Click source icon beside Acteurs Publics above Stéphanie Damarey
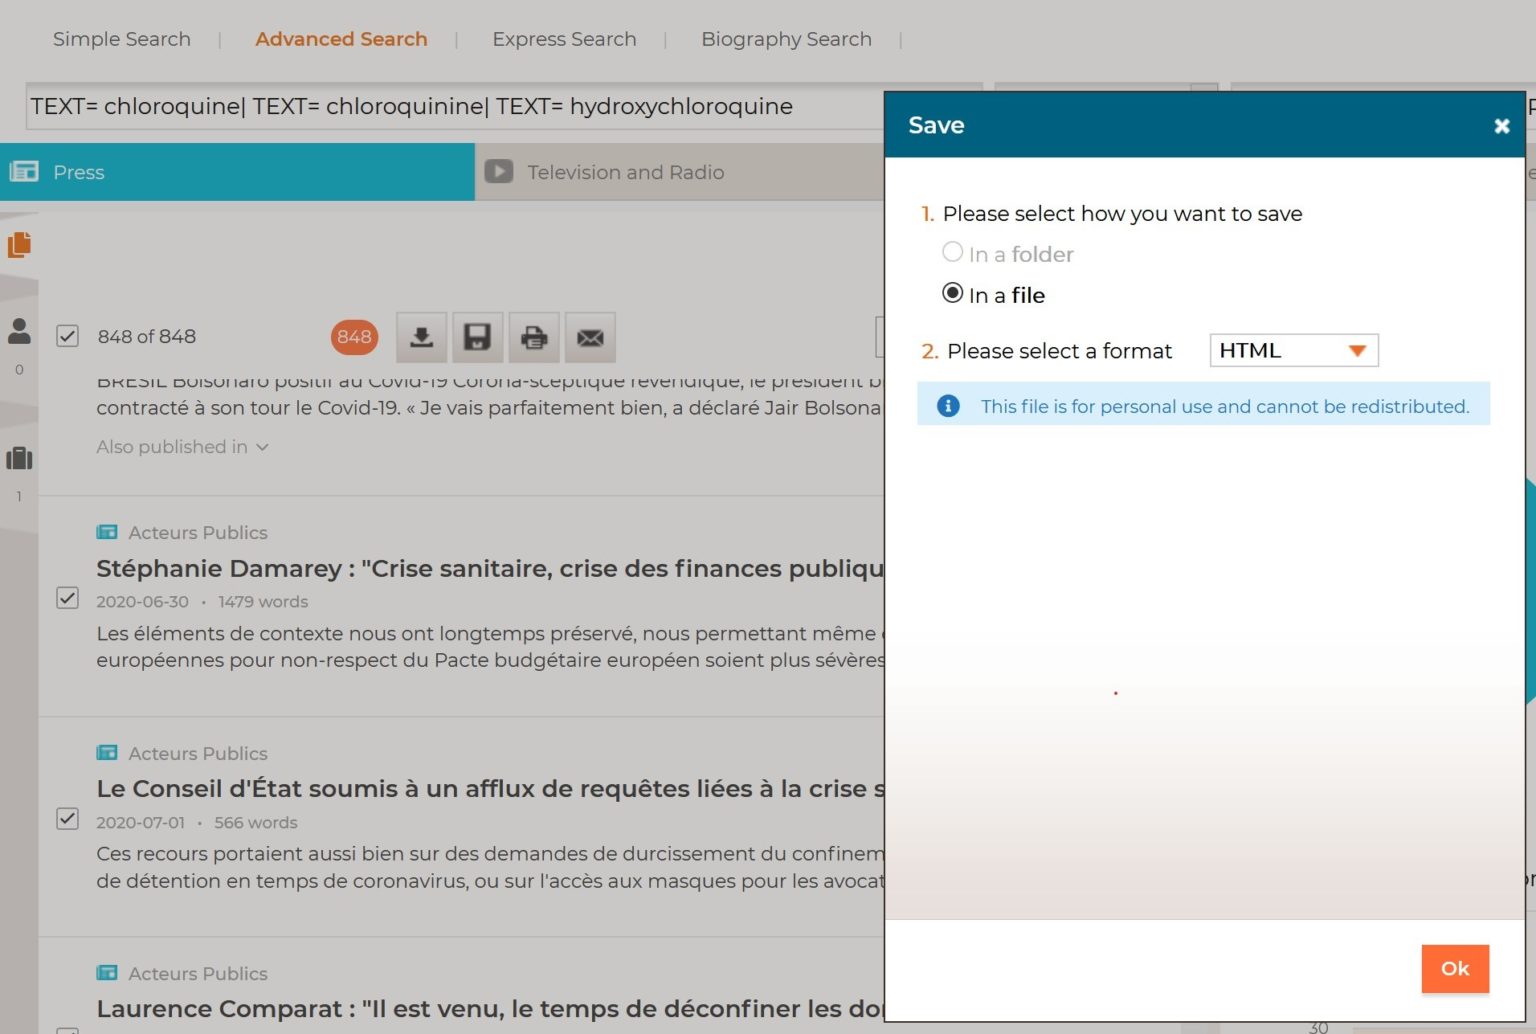 point(107,532)
